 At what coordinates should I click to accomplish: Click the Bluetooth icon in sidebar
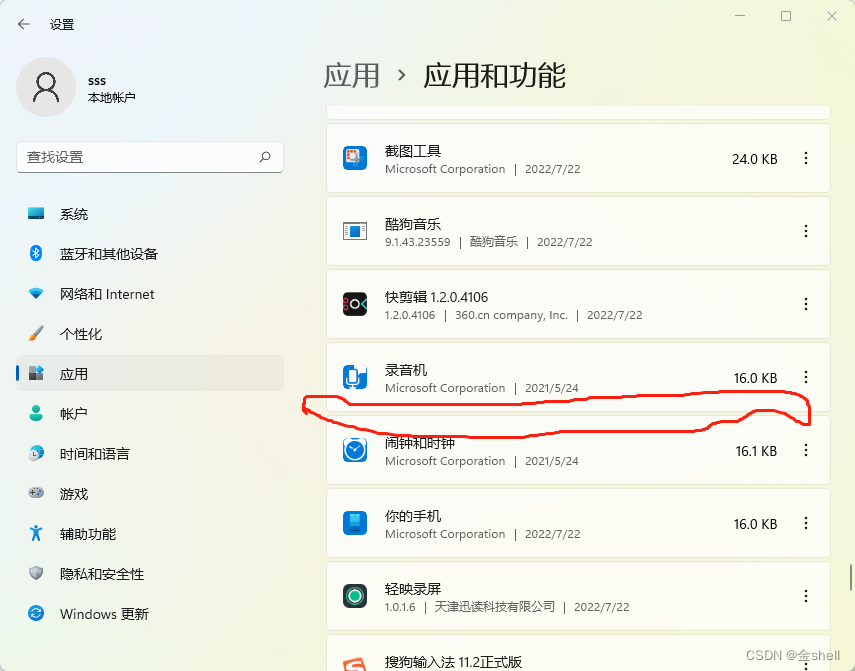click(36, 253)
